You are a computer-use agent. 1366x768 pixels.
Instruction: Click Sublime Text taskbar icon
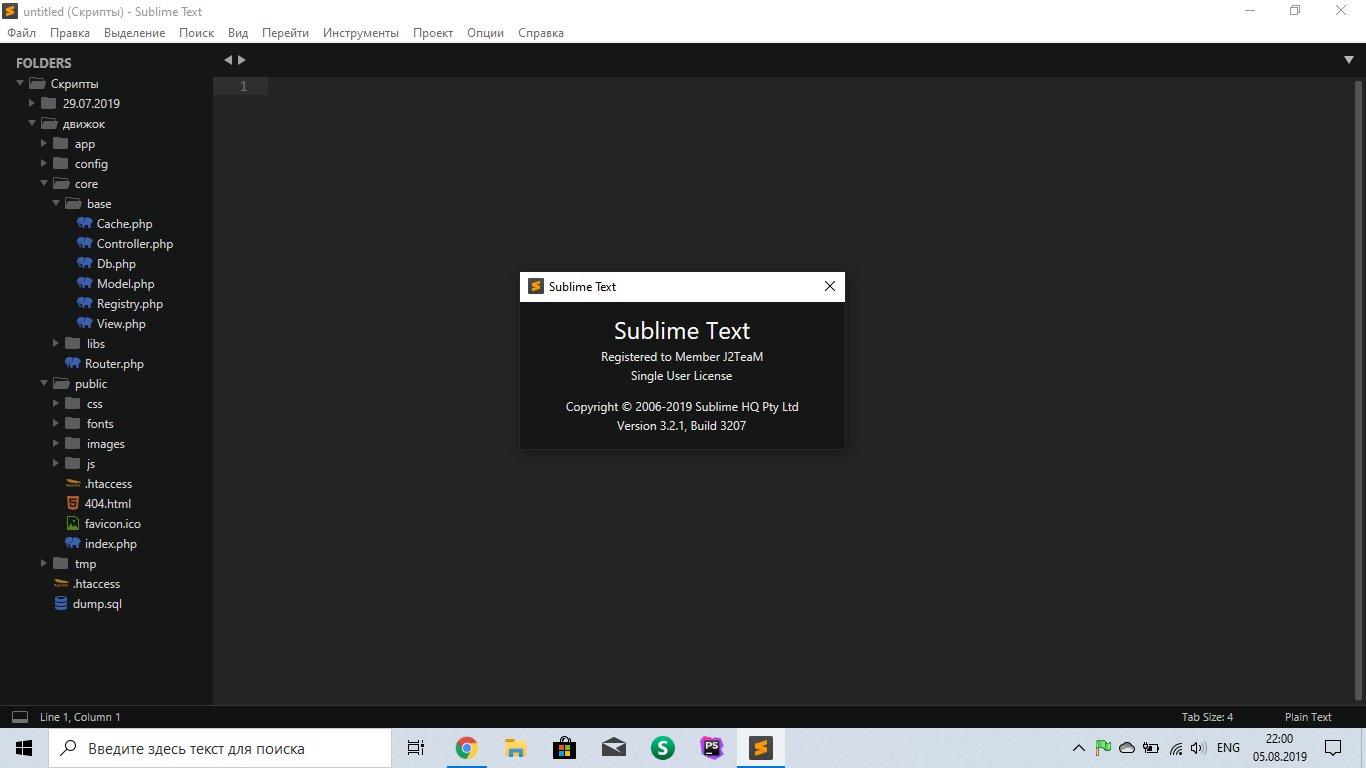761,748
